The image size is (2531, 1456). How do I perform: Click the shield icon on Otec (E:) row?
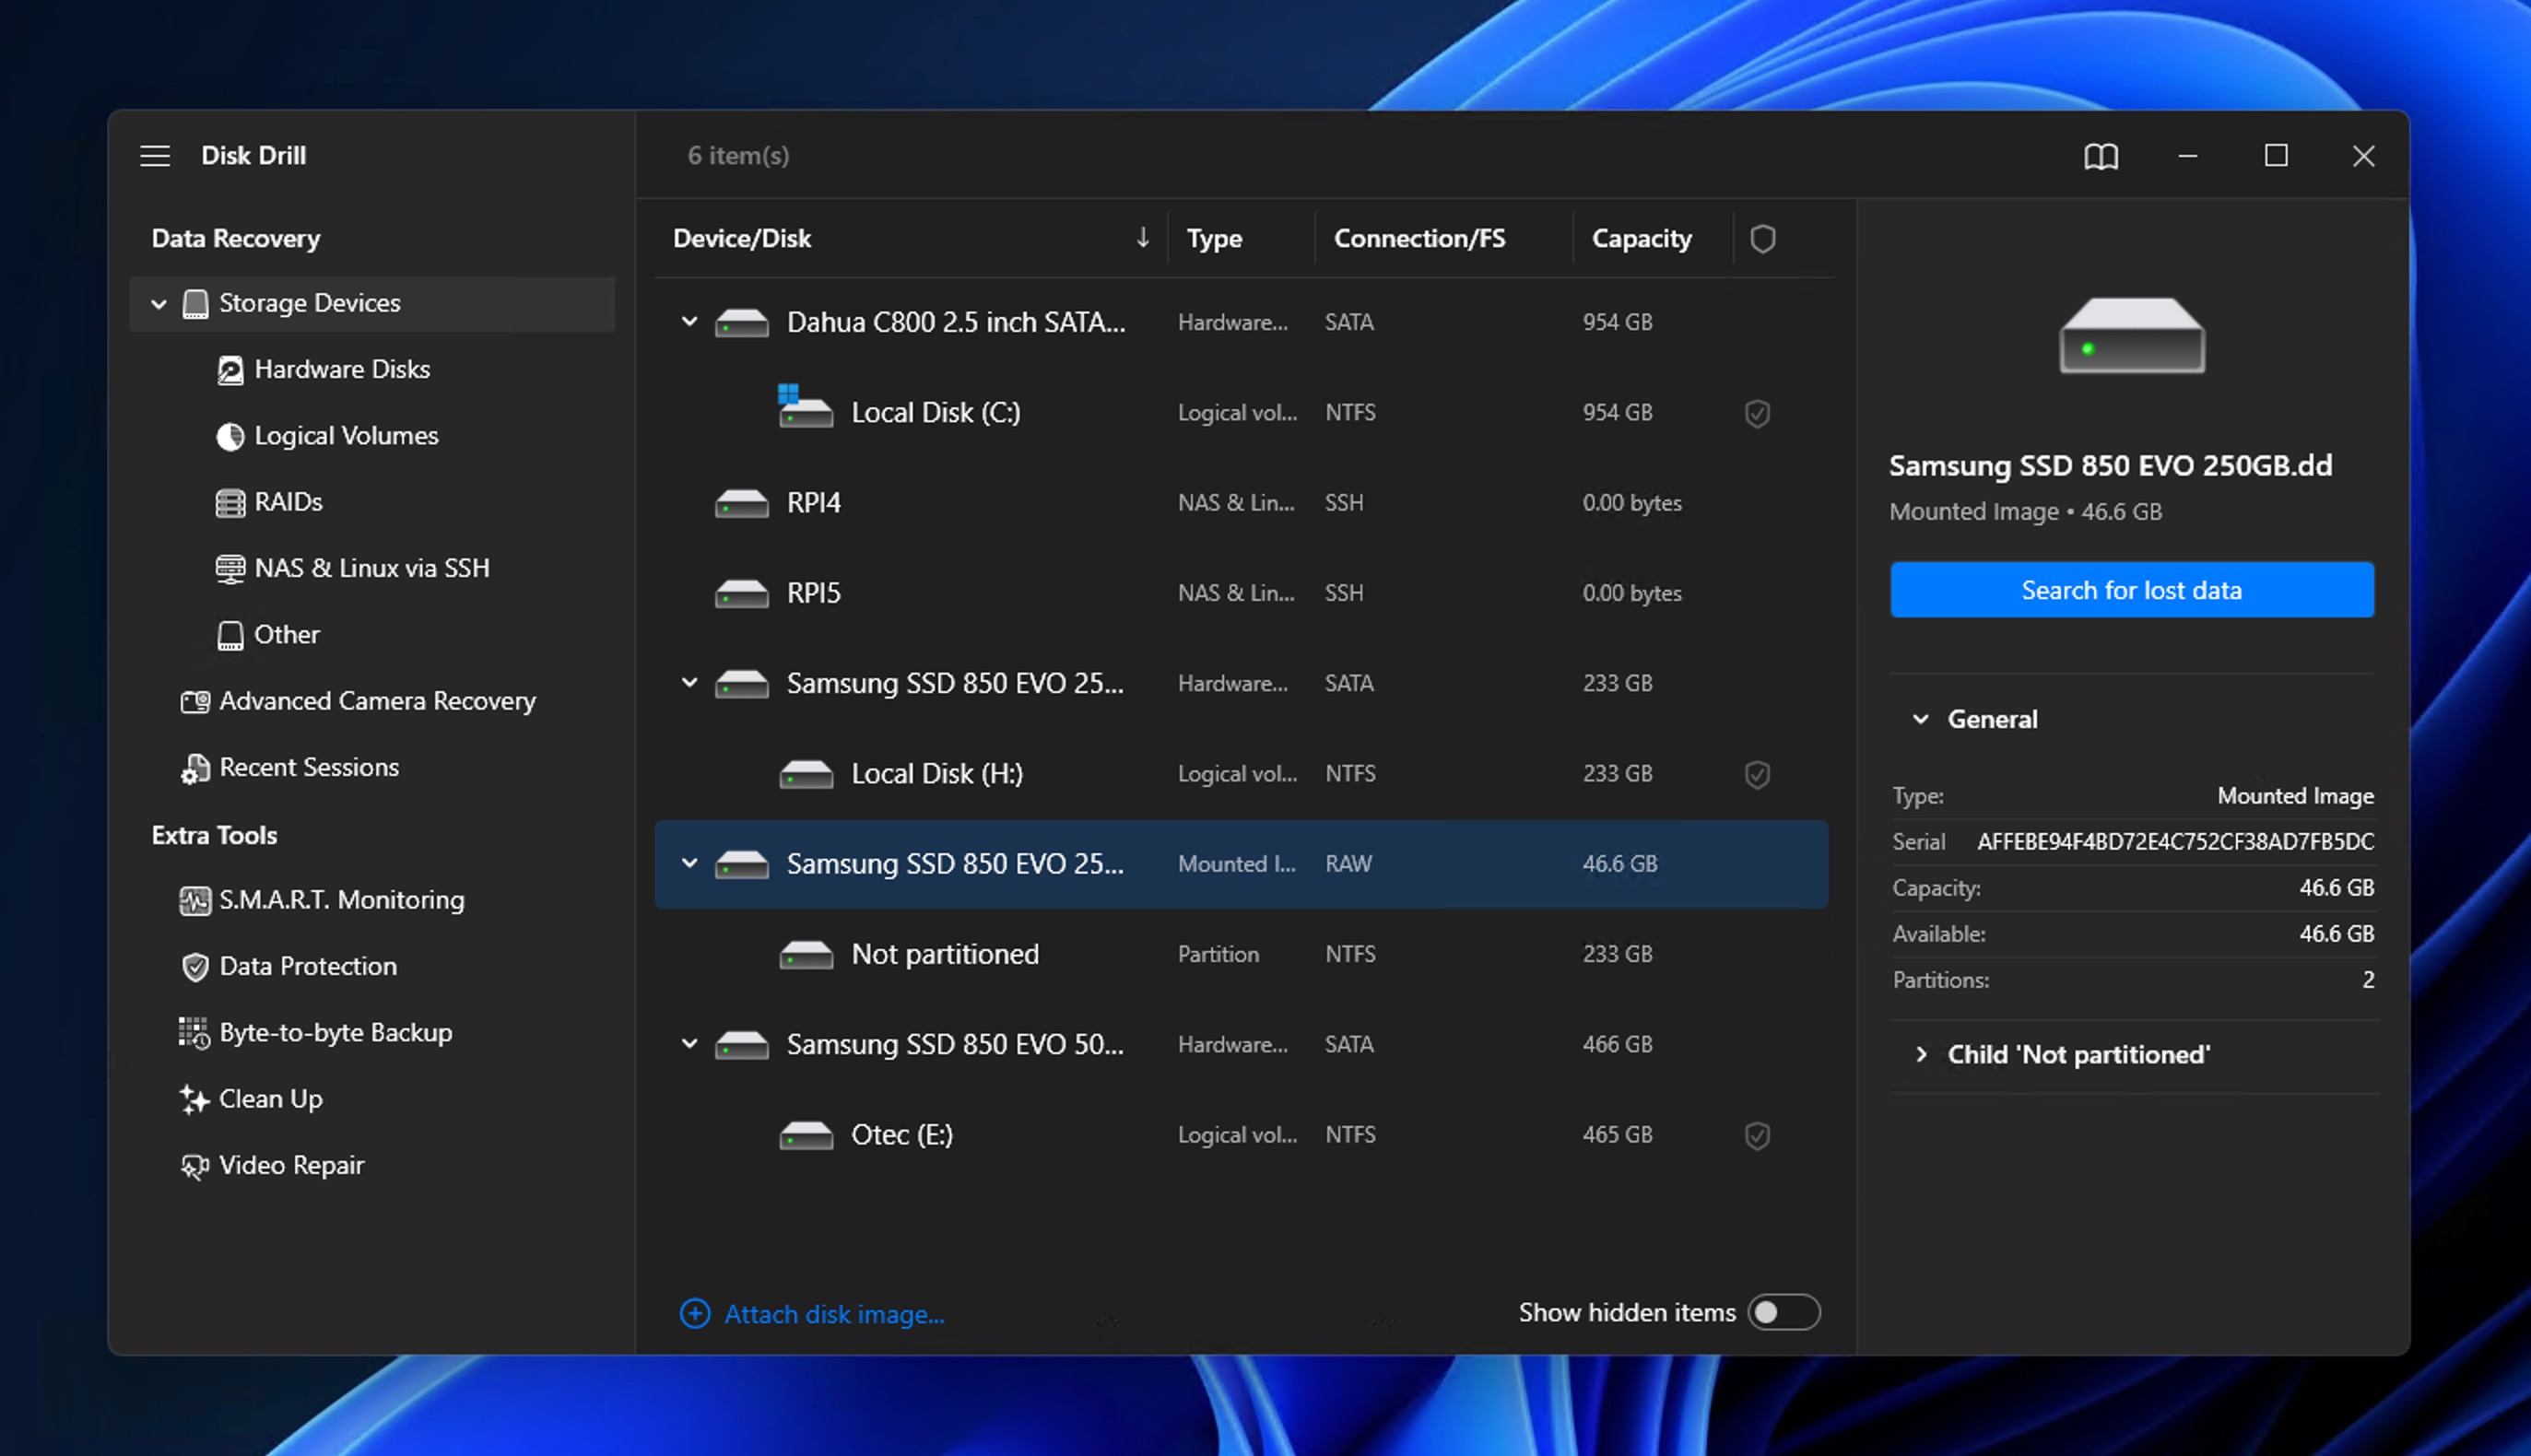1757,1135
